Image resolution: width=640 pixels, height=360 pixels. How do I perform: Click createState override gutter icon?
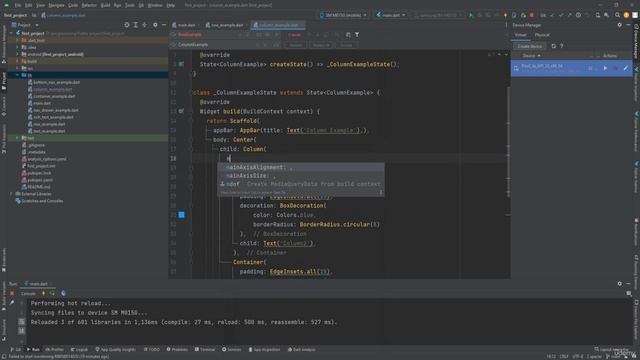point(181,64)
